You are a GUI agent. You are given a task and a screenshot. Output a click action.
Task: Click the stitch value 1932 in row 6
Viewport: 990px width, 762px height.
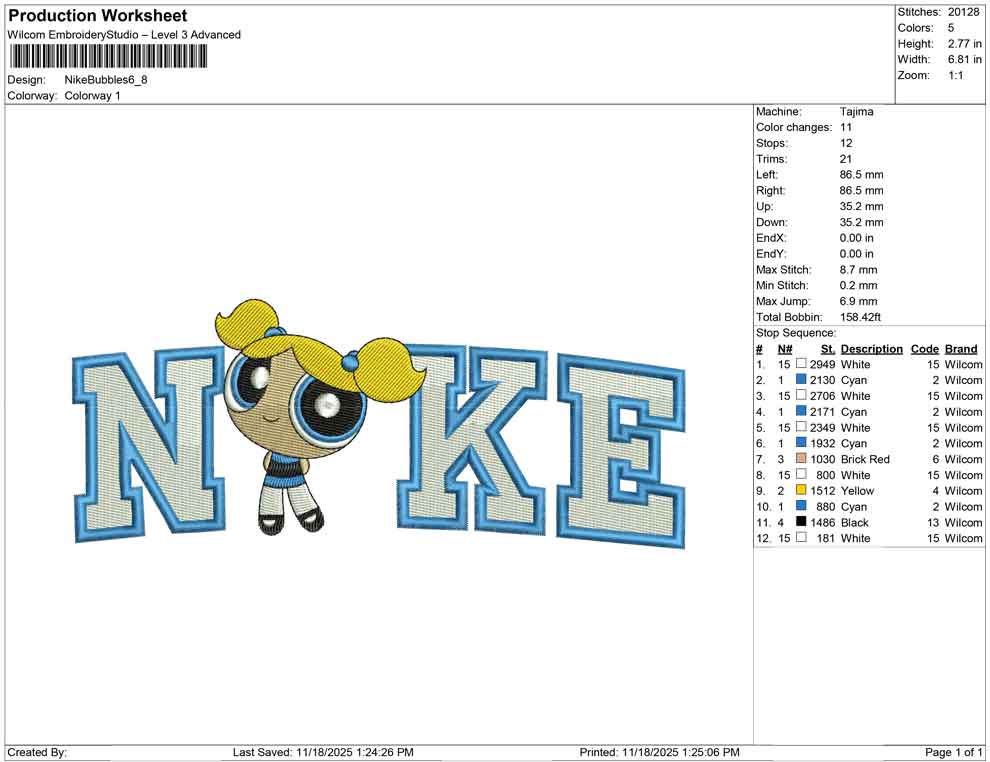(823, 443)
